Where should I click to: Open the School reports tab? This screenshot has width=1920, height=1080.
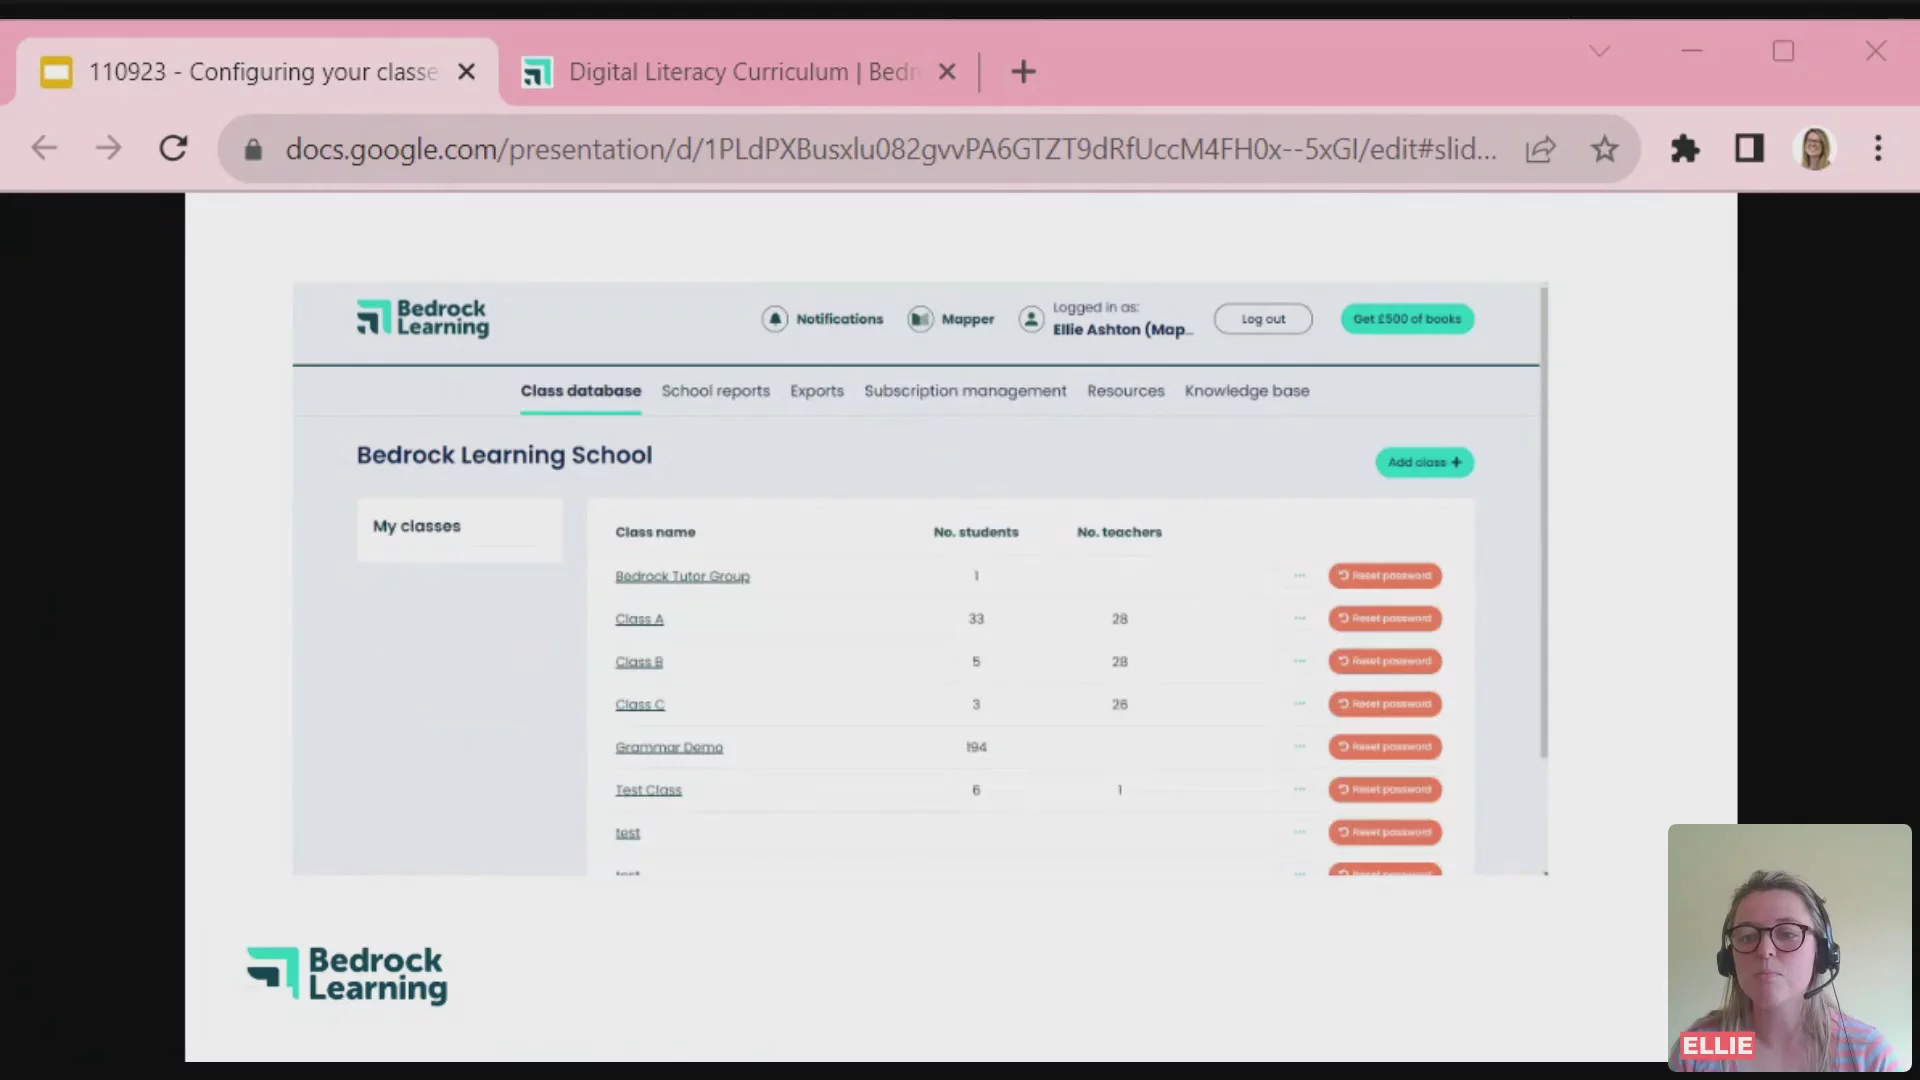tap(716, 391)
